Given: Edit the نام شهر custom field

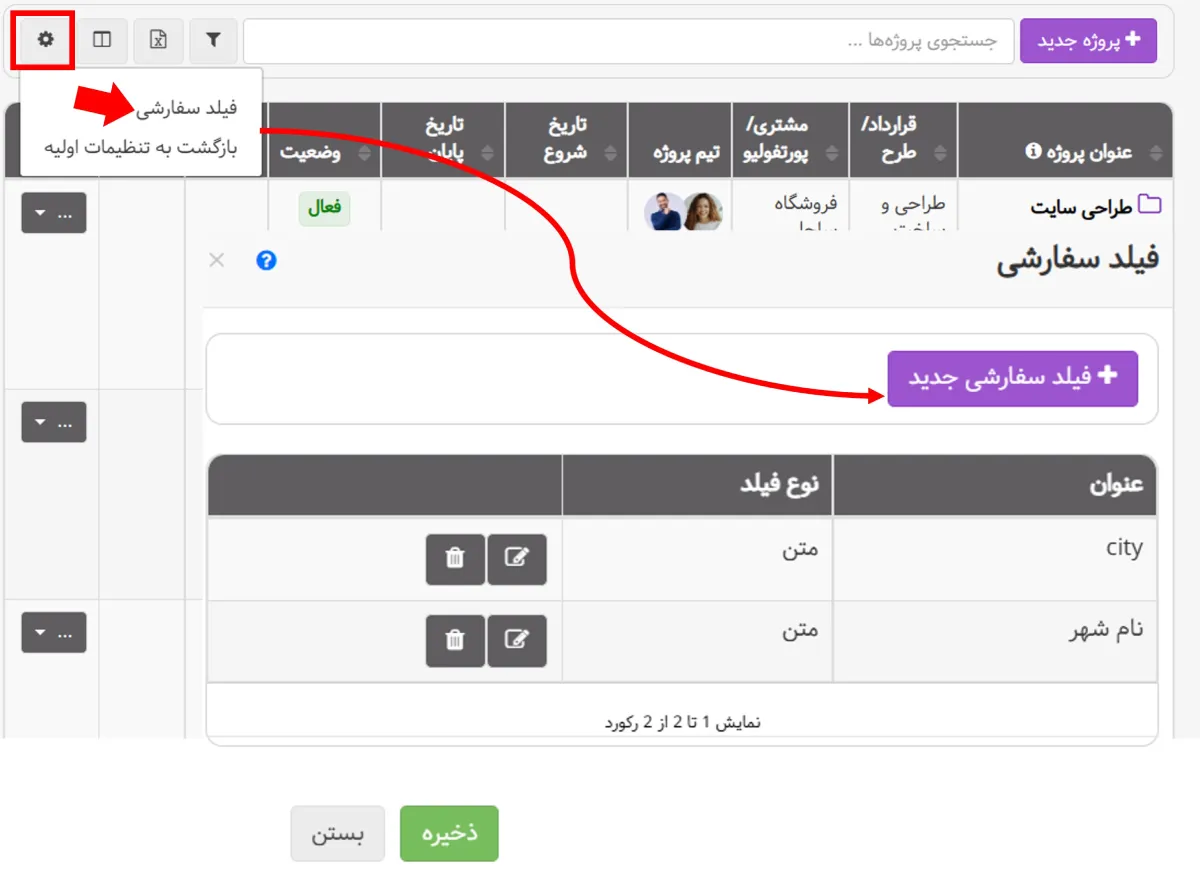Looking at the screenshot, I should 516,640.
